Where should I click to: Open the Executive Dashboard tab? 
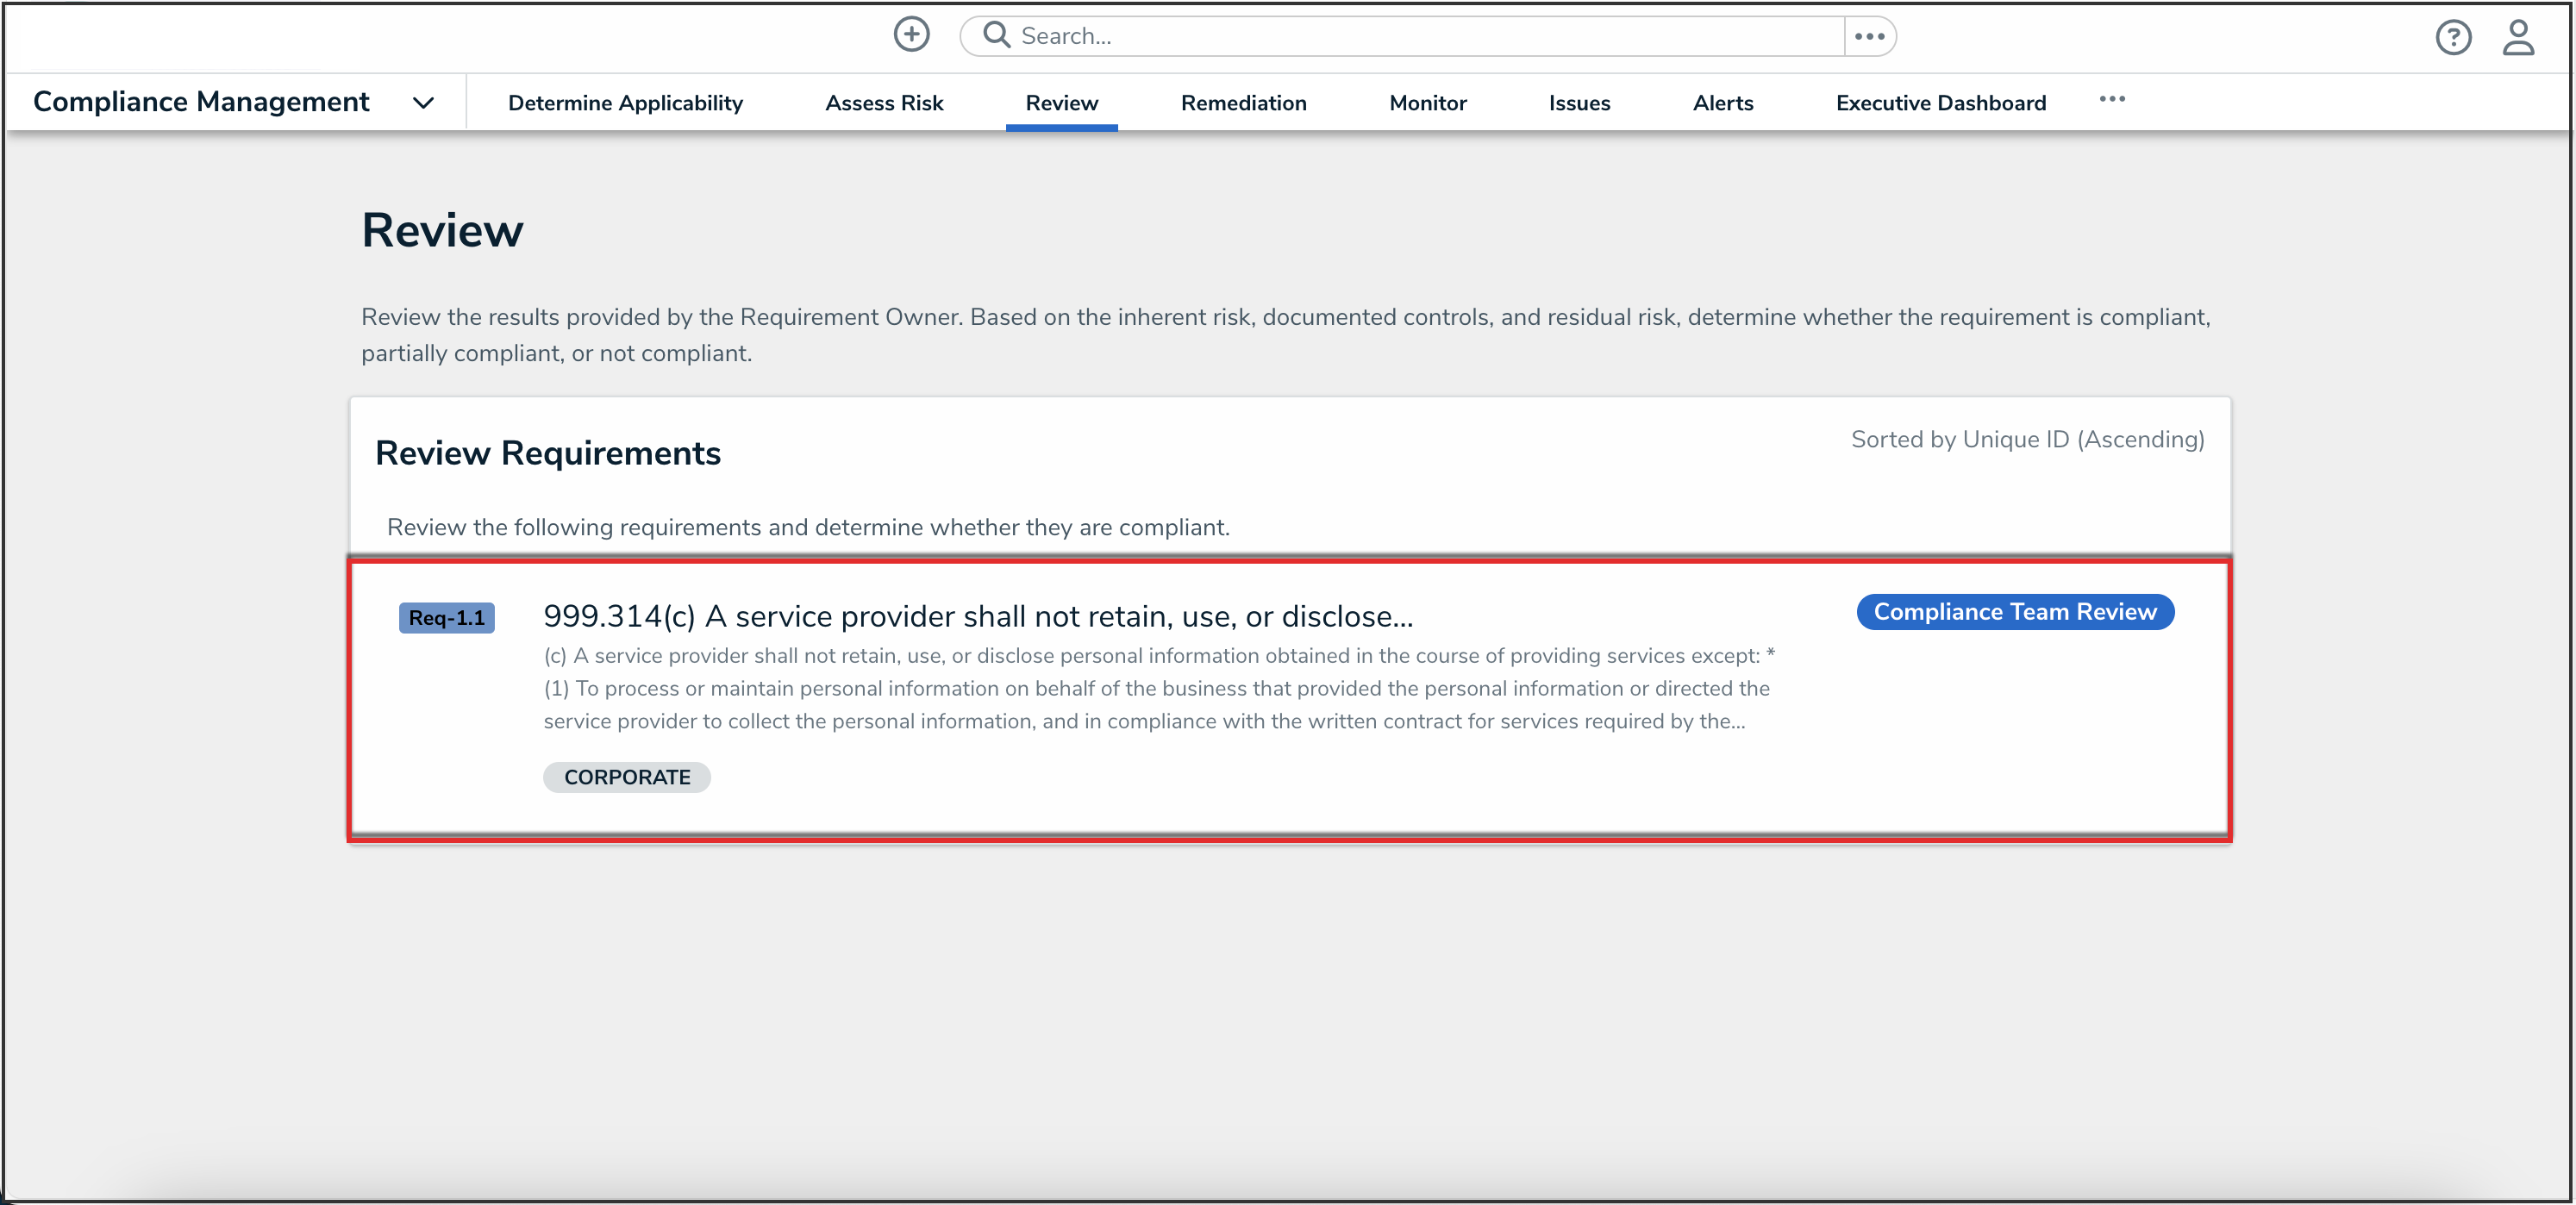point(1940,103)
